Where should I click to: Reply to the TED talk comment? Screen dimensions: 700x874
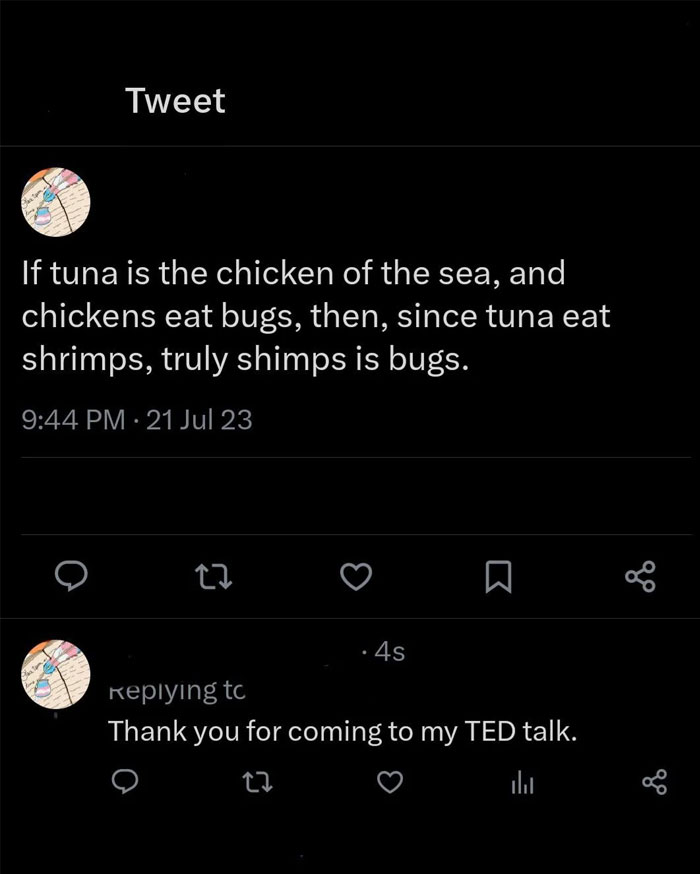click(123, 785)
